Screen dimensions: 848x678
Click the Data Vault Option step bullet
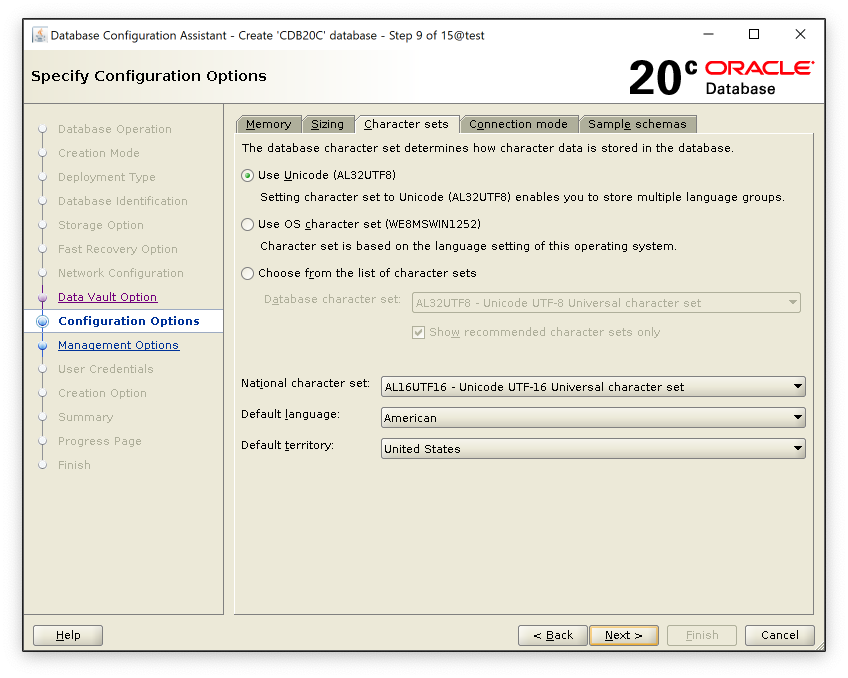(42, 298)
